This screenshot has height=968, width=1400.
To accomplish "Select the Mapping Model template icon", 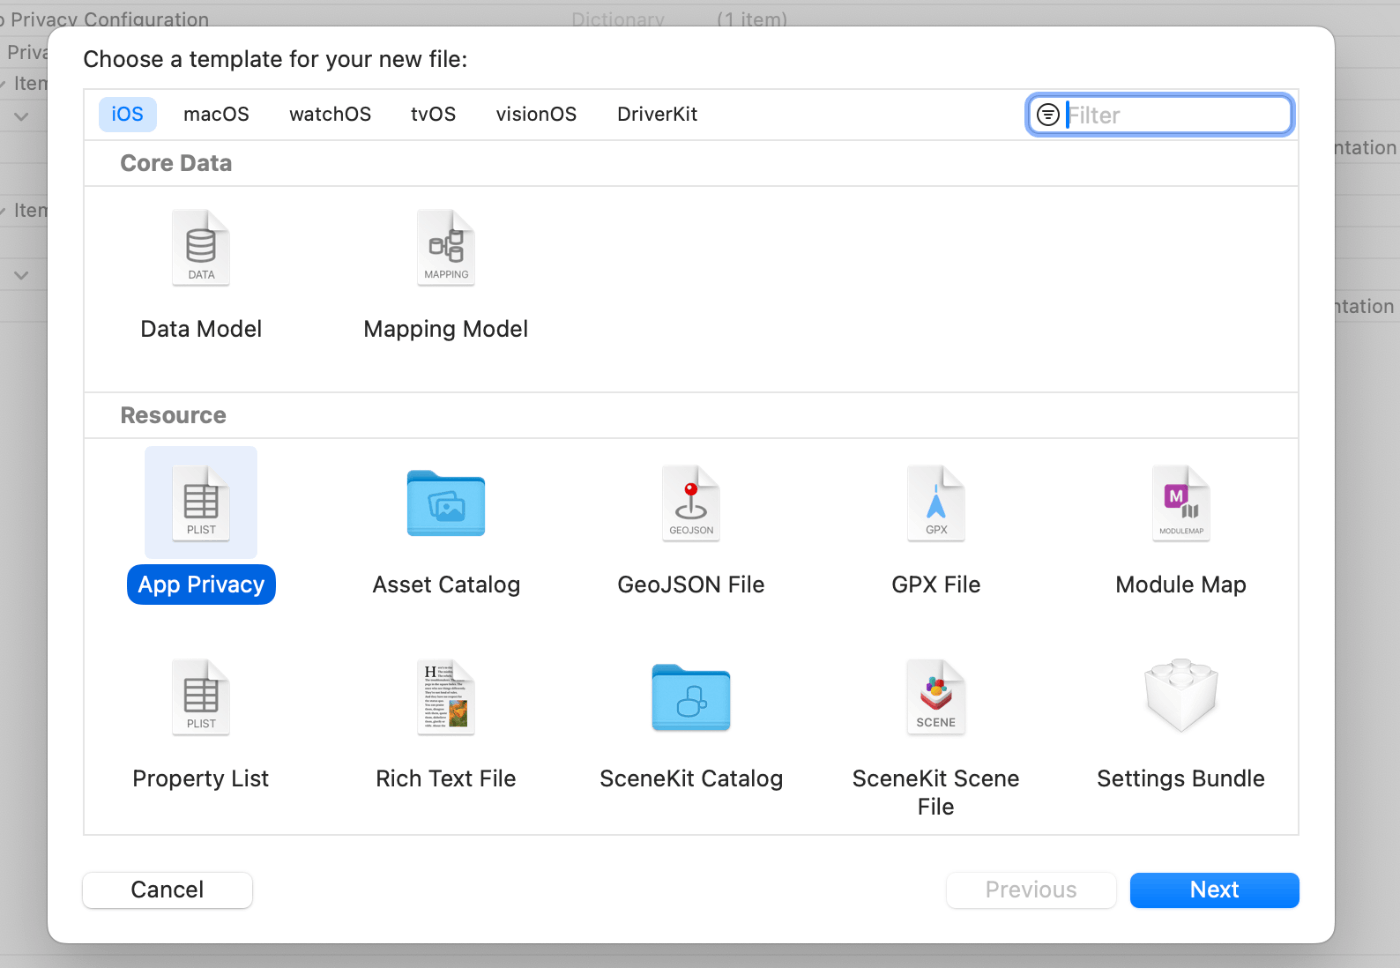I will click(446, 248).
